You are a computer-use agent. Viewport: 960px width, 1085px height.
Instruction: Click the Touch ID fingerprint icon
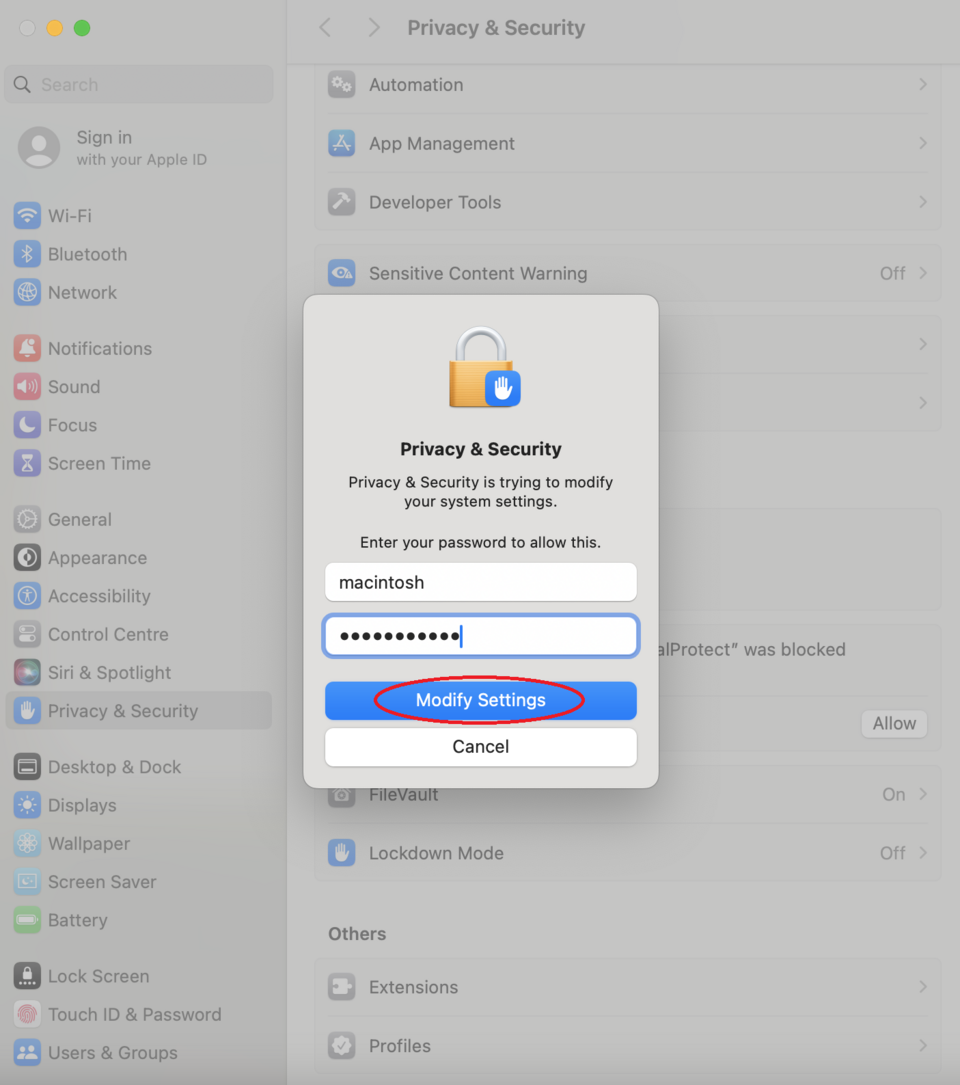point(27,1014)
